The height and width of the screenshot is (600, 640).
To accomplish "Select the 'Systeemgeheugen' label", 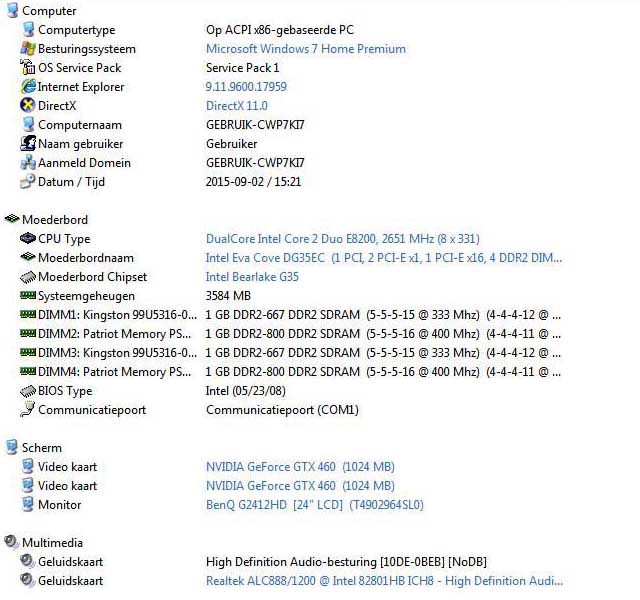I will click(86, 296).
